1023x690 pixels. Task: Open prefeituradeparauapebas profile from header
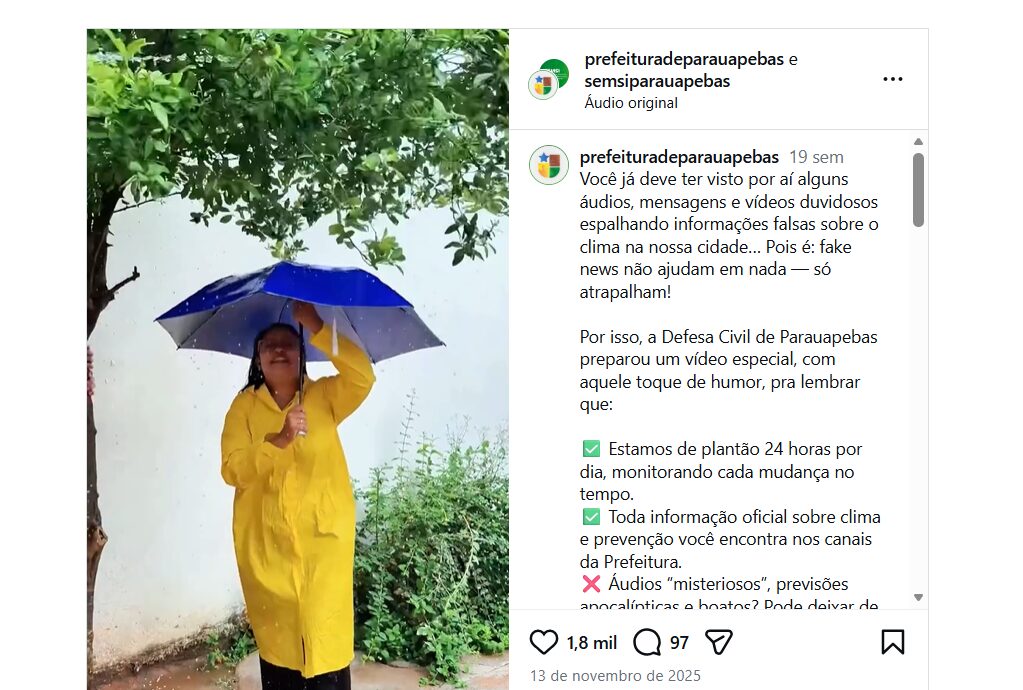[684, 59]
